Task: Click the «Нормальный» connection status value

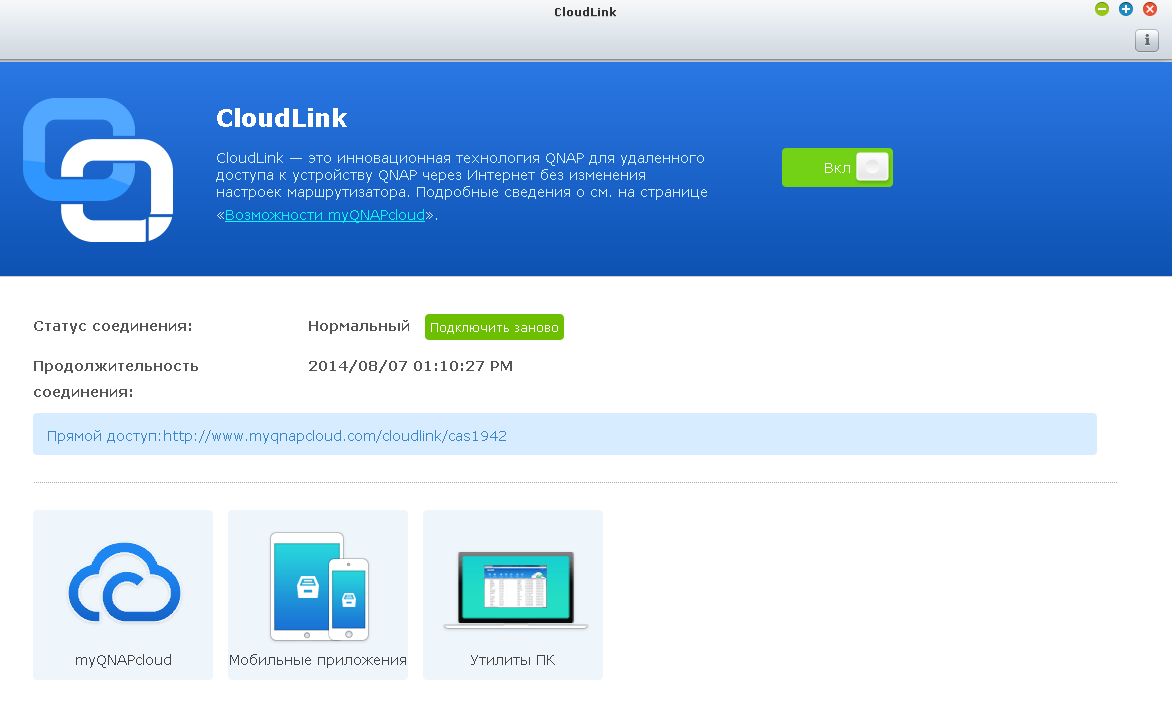Action: pyautogui.click(x=359, y=326)
